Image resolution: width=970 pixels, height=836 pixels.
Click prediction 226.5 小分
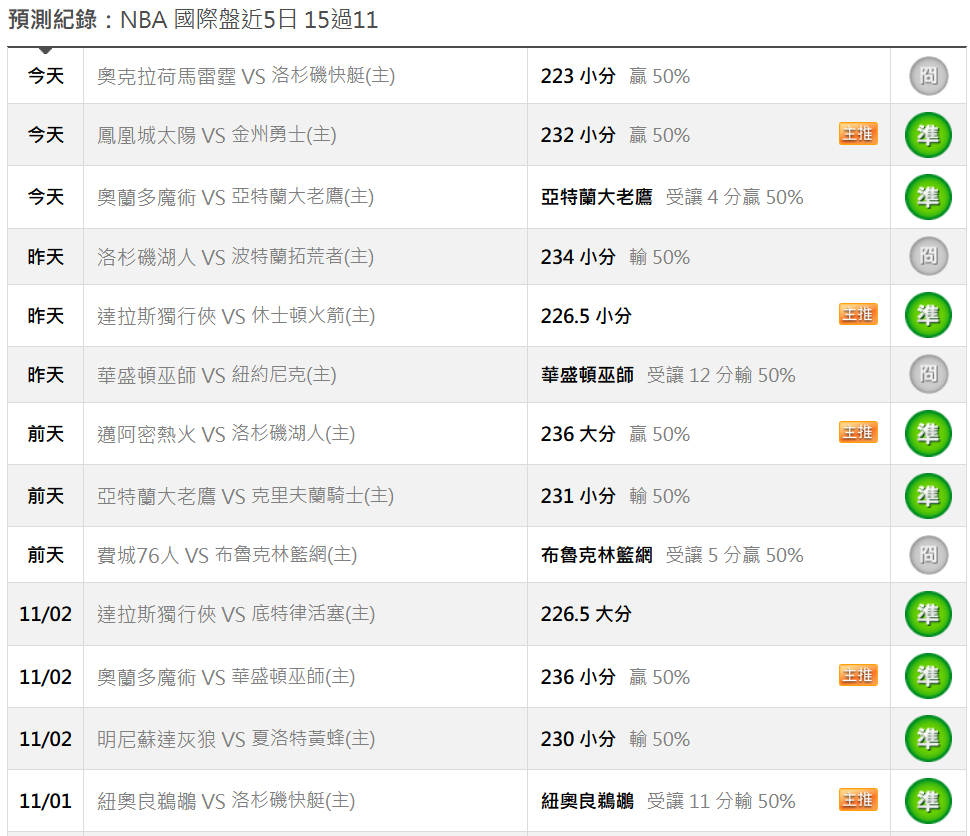(x=586, y=316)
